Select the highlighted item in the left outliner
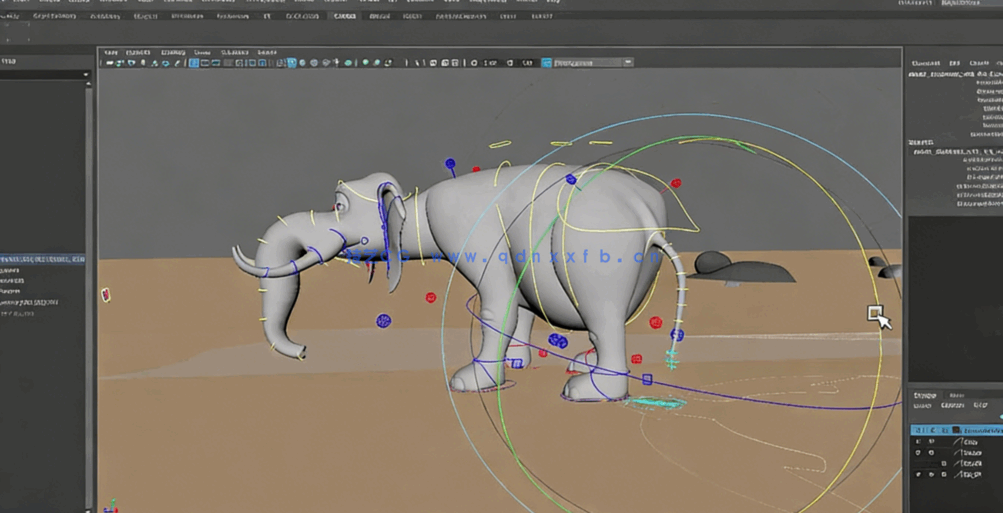This screenshot has width=1003, height=513. (x=42, y=259)
